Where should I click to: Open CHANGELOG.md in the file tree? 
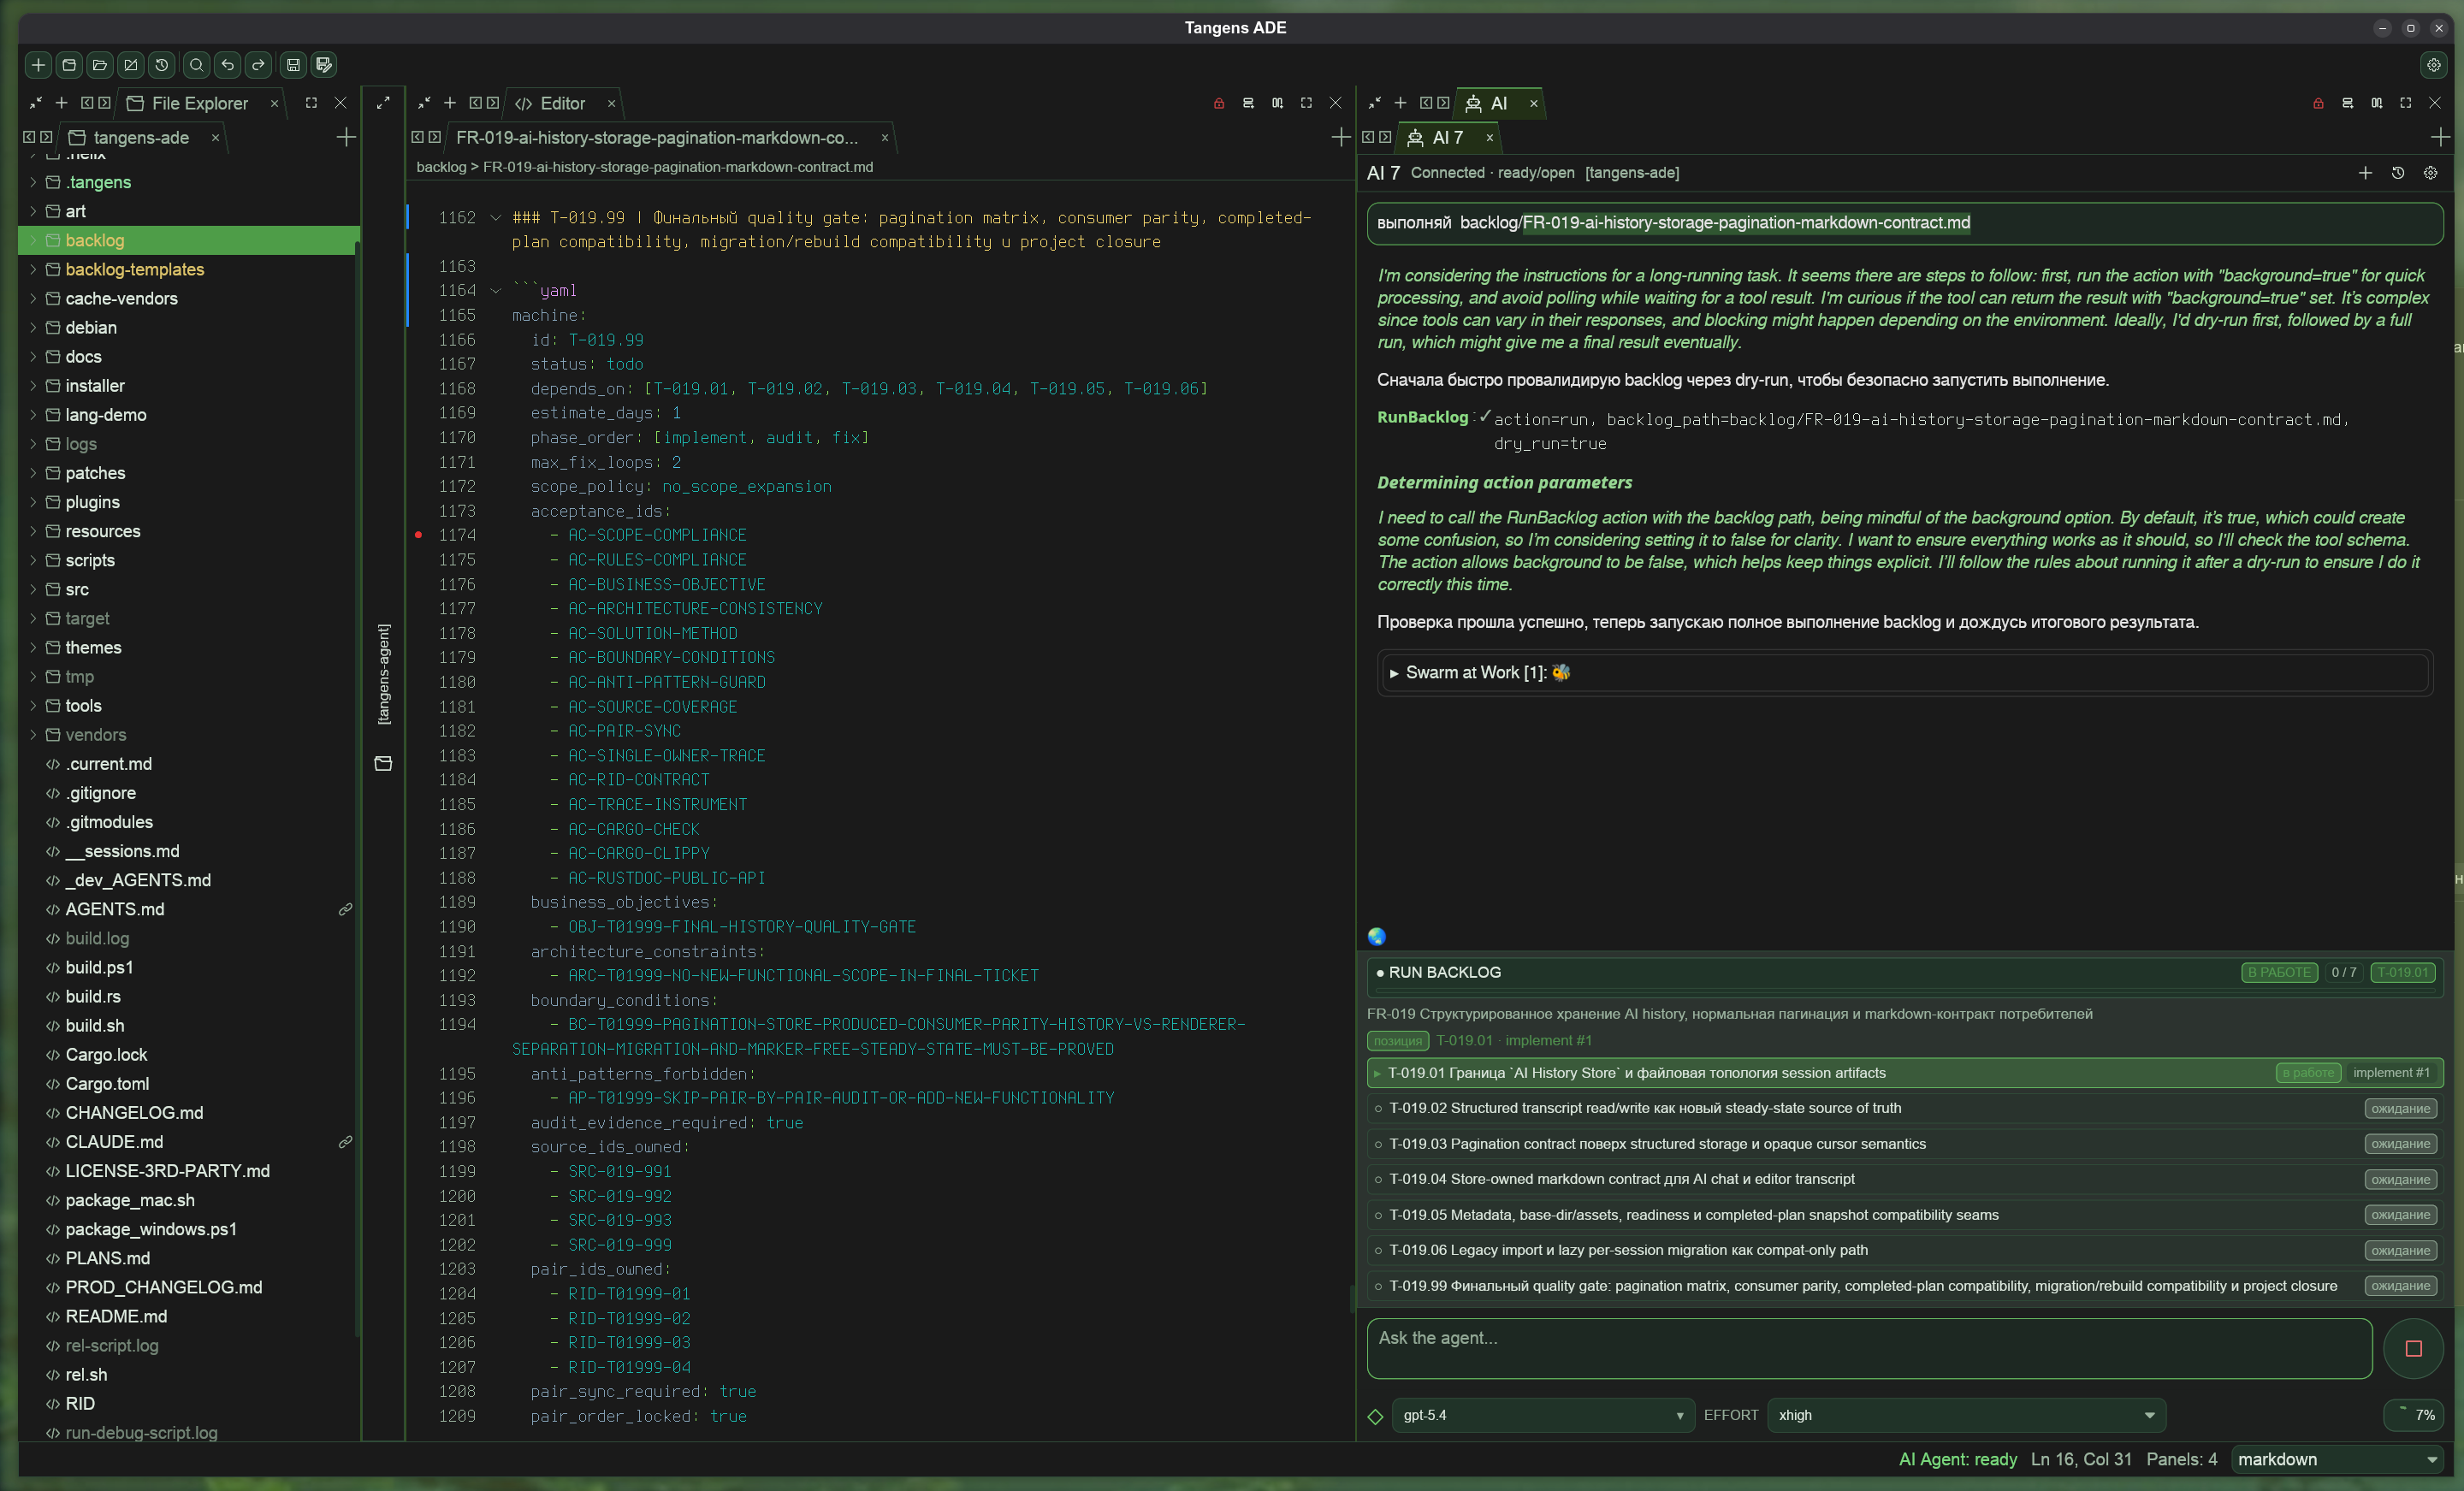[x=134, y=1113]
